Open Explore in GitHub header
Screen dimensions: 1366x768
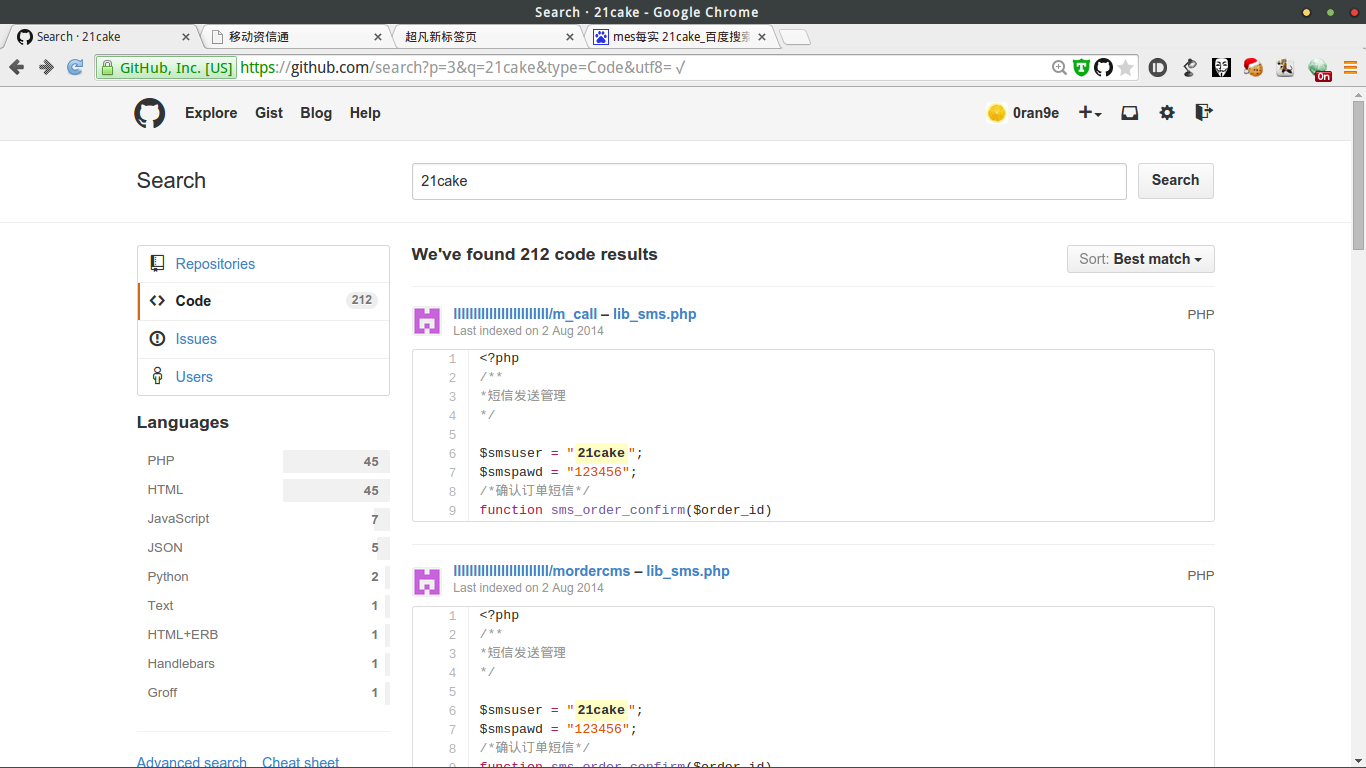(x=211, y=113)
